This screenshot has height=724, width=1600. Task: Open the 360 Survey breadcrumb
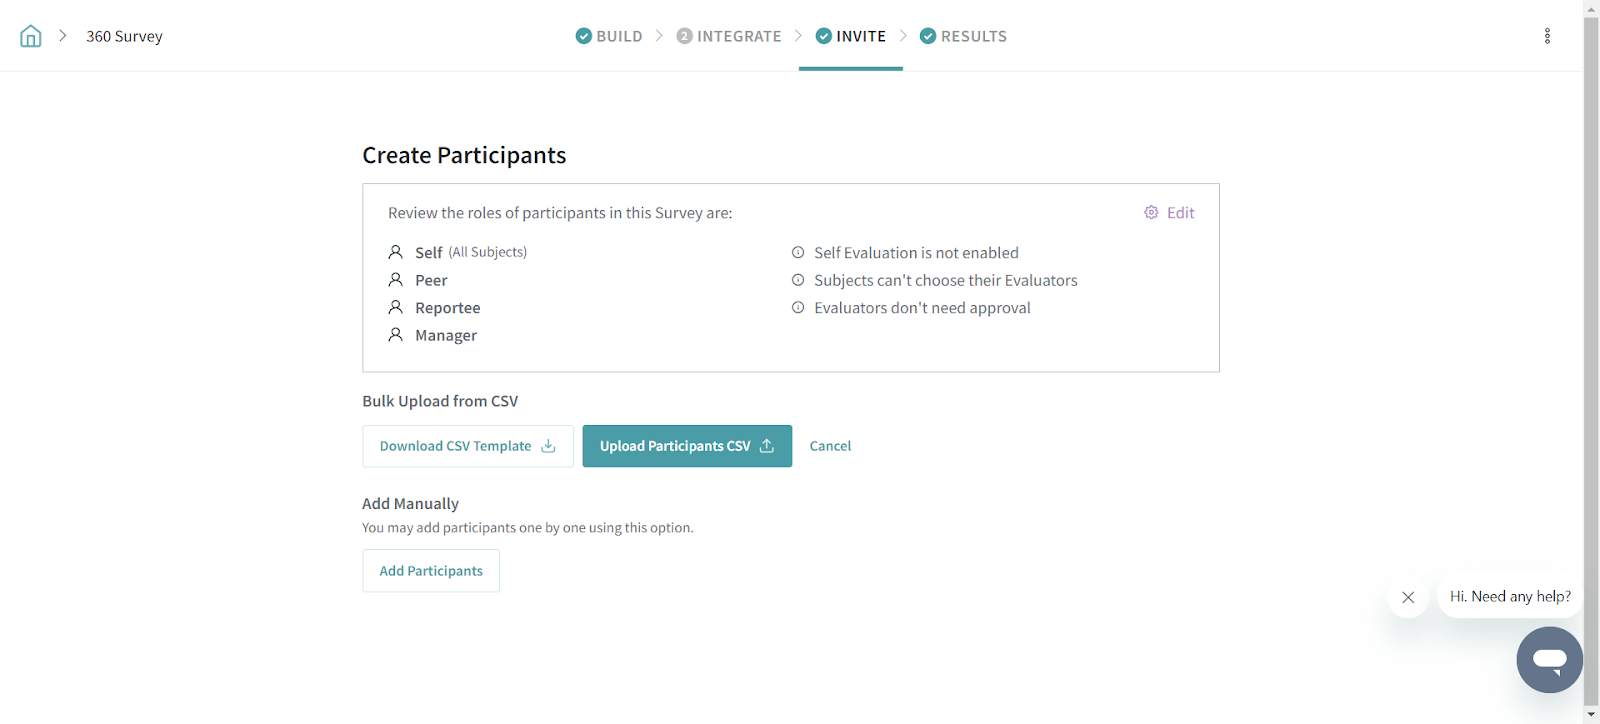[x=124, y=36]
